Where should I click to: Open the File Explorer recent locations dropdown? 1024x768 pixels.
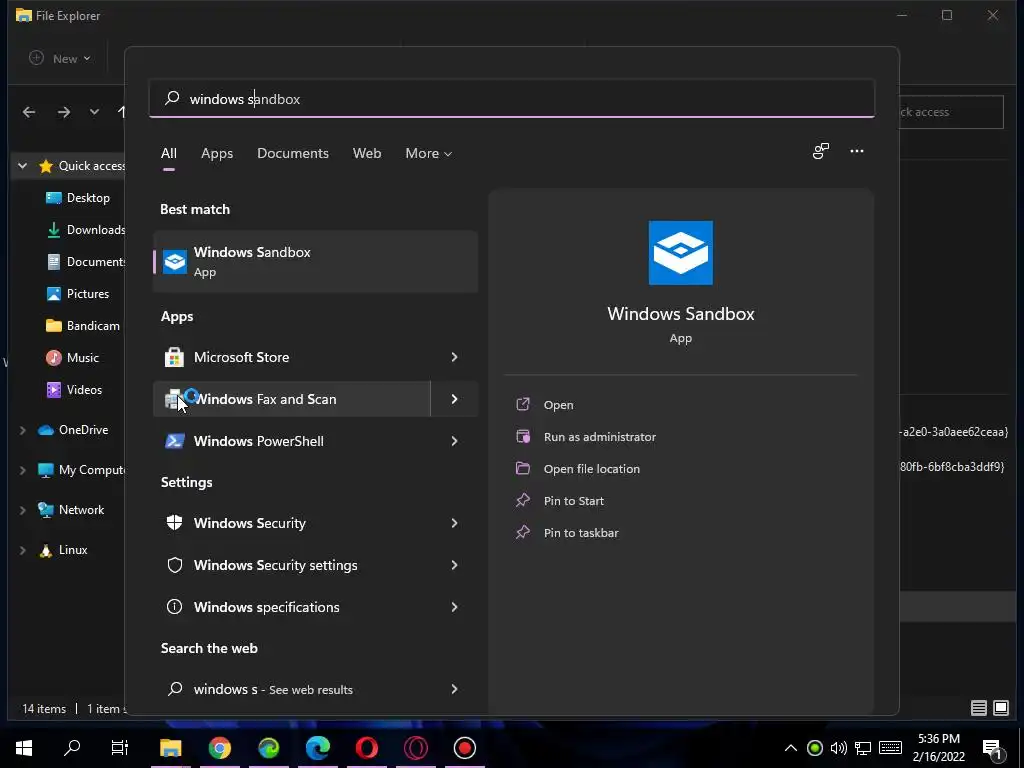[x=95, y=112]
